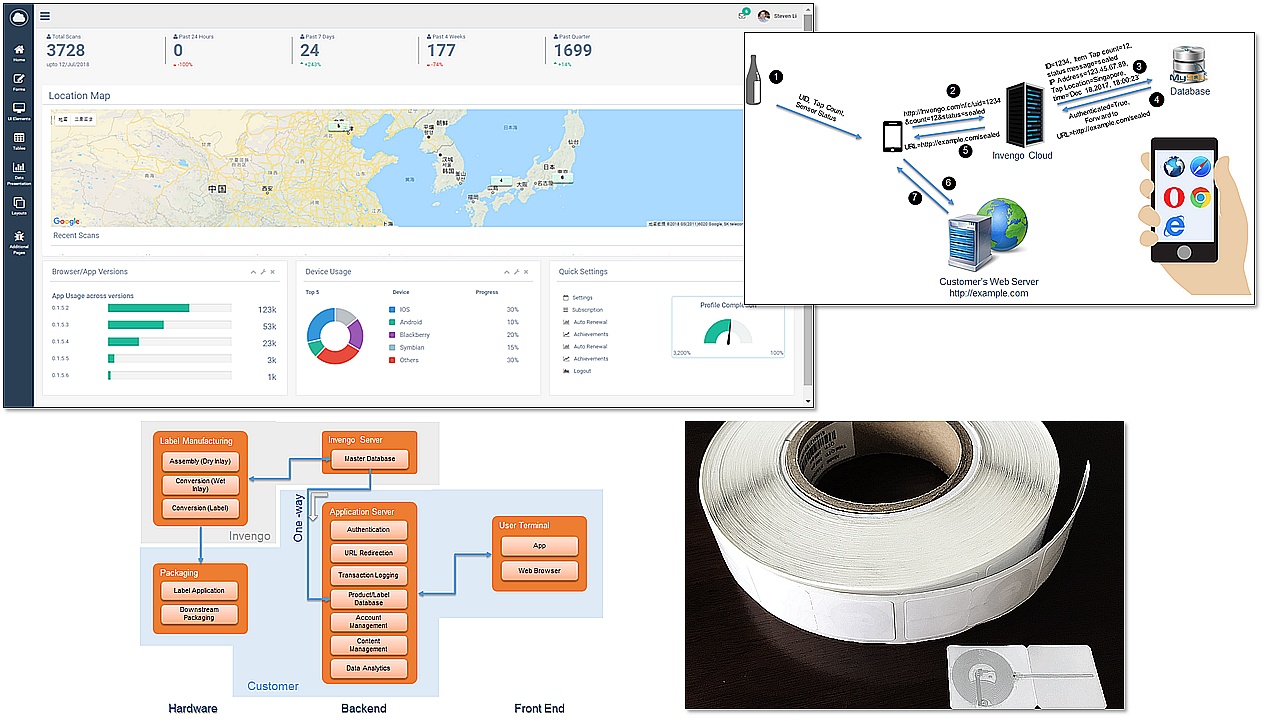Image resolution: width=1264 pixels, height=724 pixels.
Task: Toggle the hamburger menu button
Action: (x=45, y=16)
